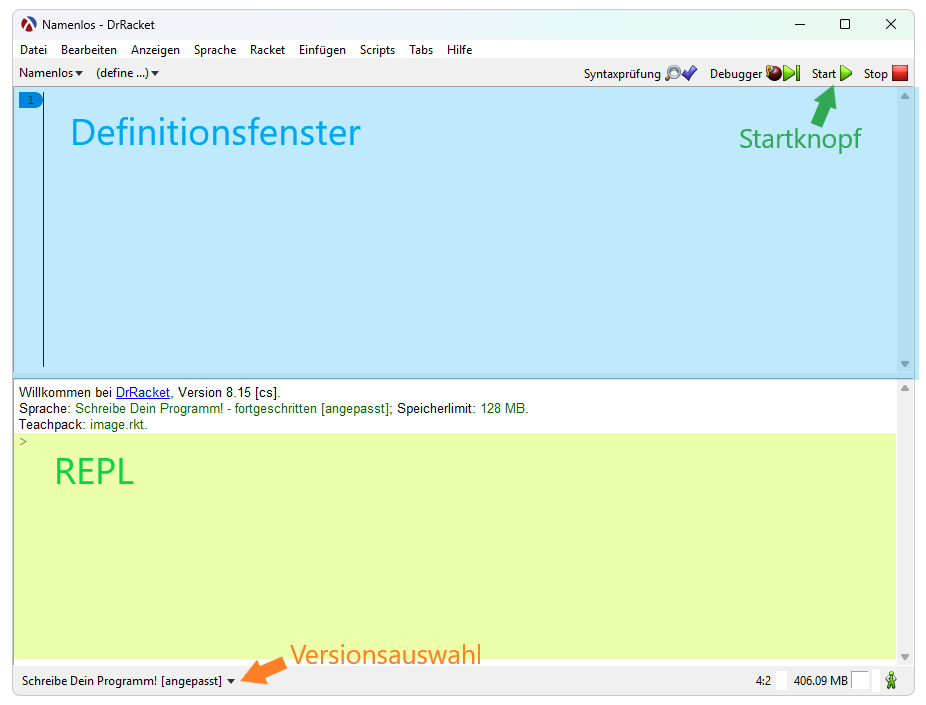926x705 pixels.
Task: Click the blue checkmark next to Syntaxprüfung
Action: [x=689, y=73]
